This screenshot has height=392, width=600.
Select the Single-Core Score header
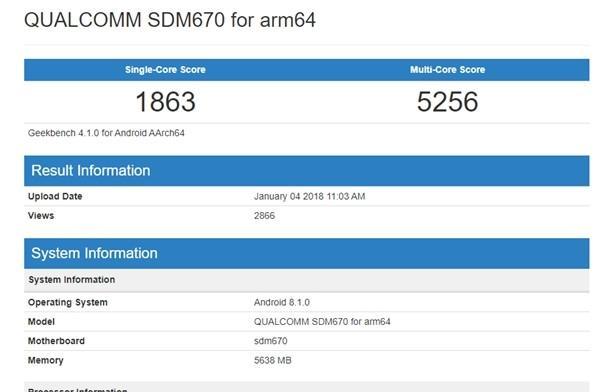point(165,70)
